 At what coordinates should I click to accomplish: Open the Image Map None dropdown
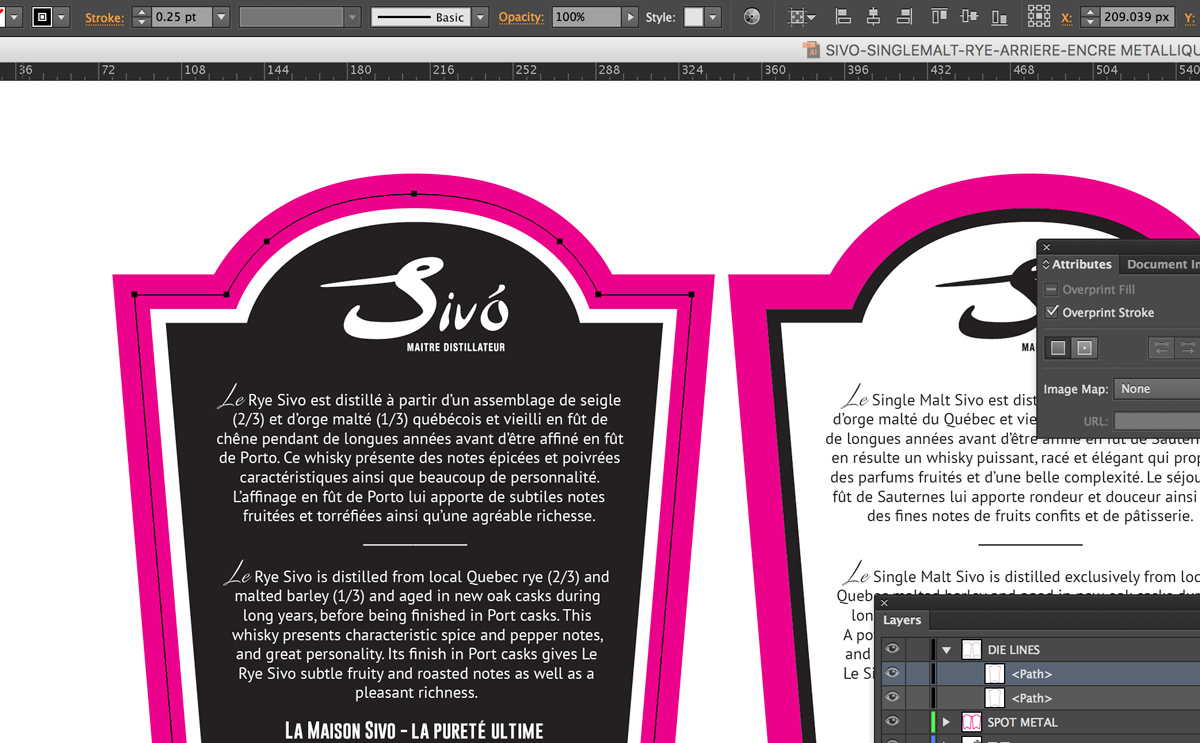tap(1157, 389)
